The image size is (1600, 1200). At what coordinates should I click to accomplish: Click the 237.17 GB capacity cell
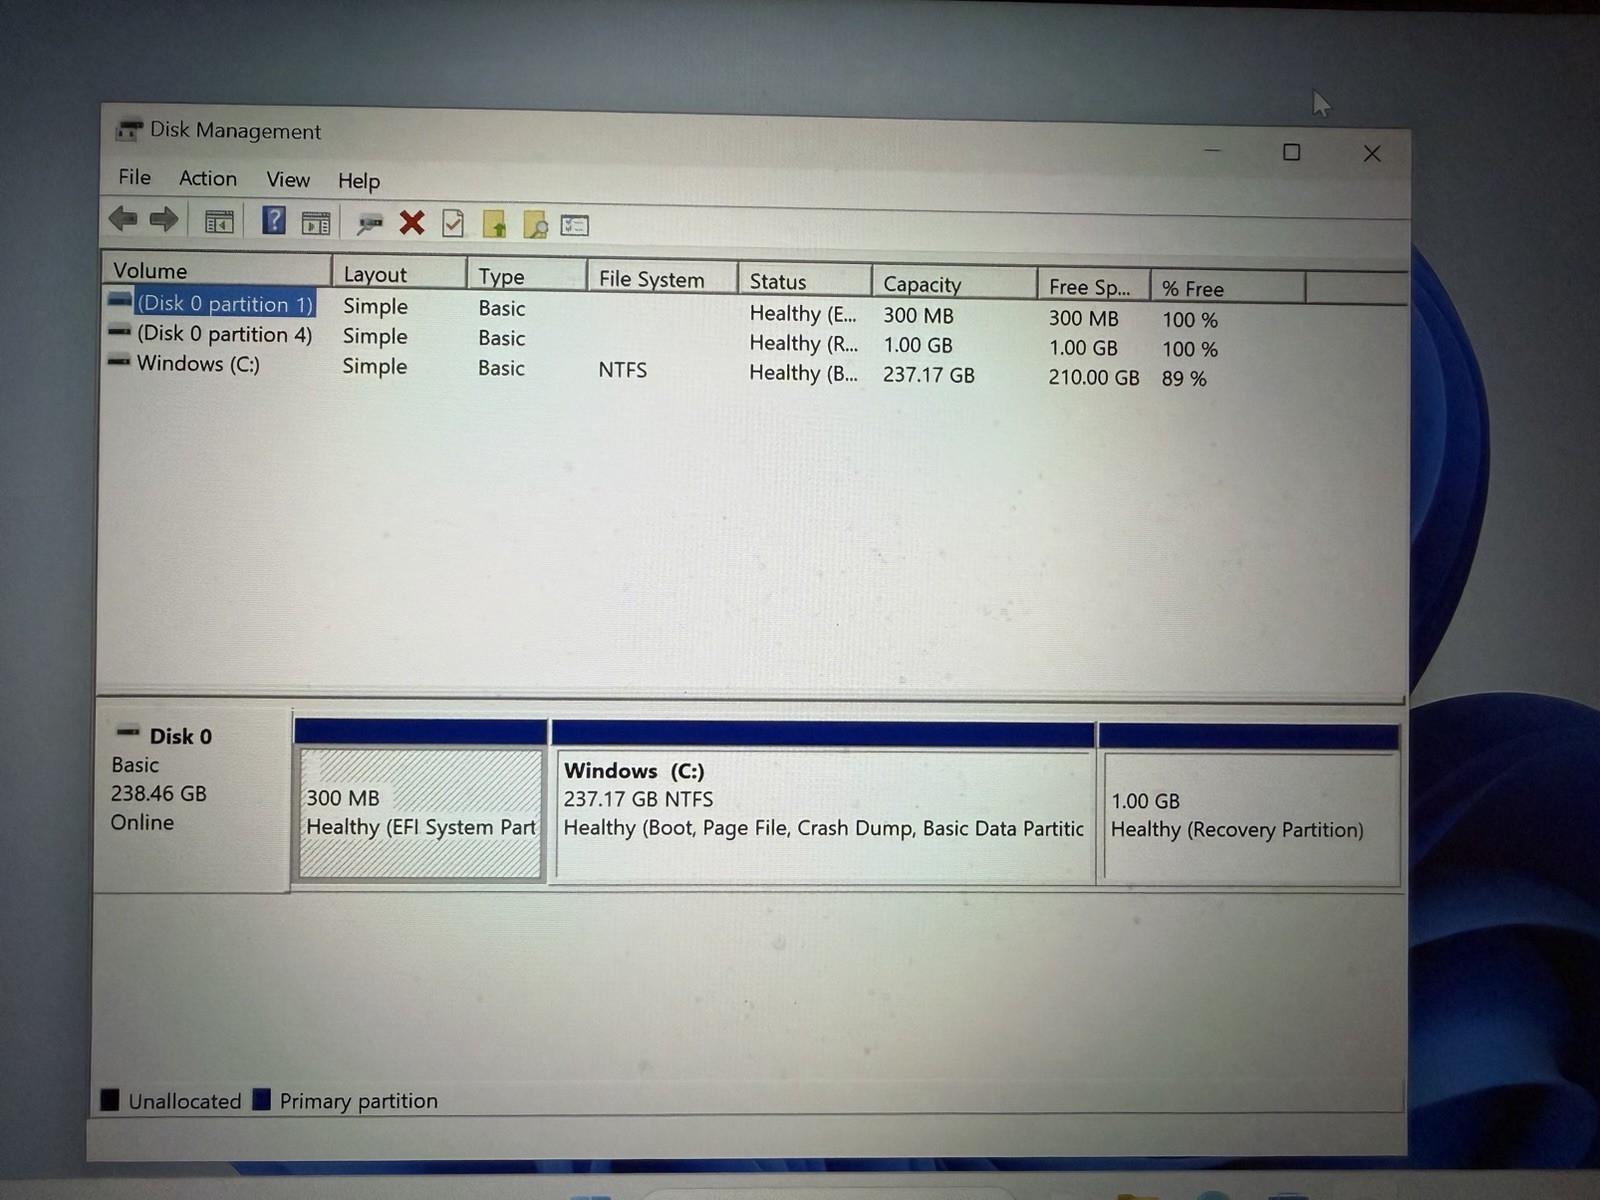[x=928, y=375]
